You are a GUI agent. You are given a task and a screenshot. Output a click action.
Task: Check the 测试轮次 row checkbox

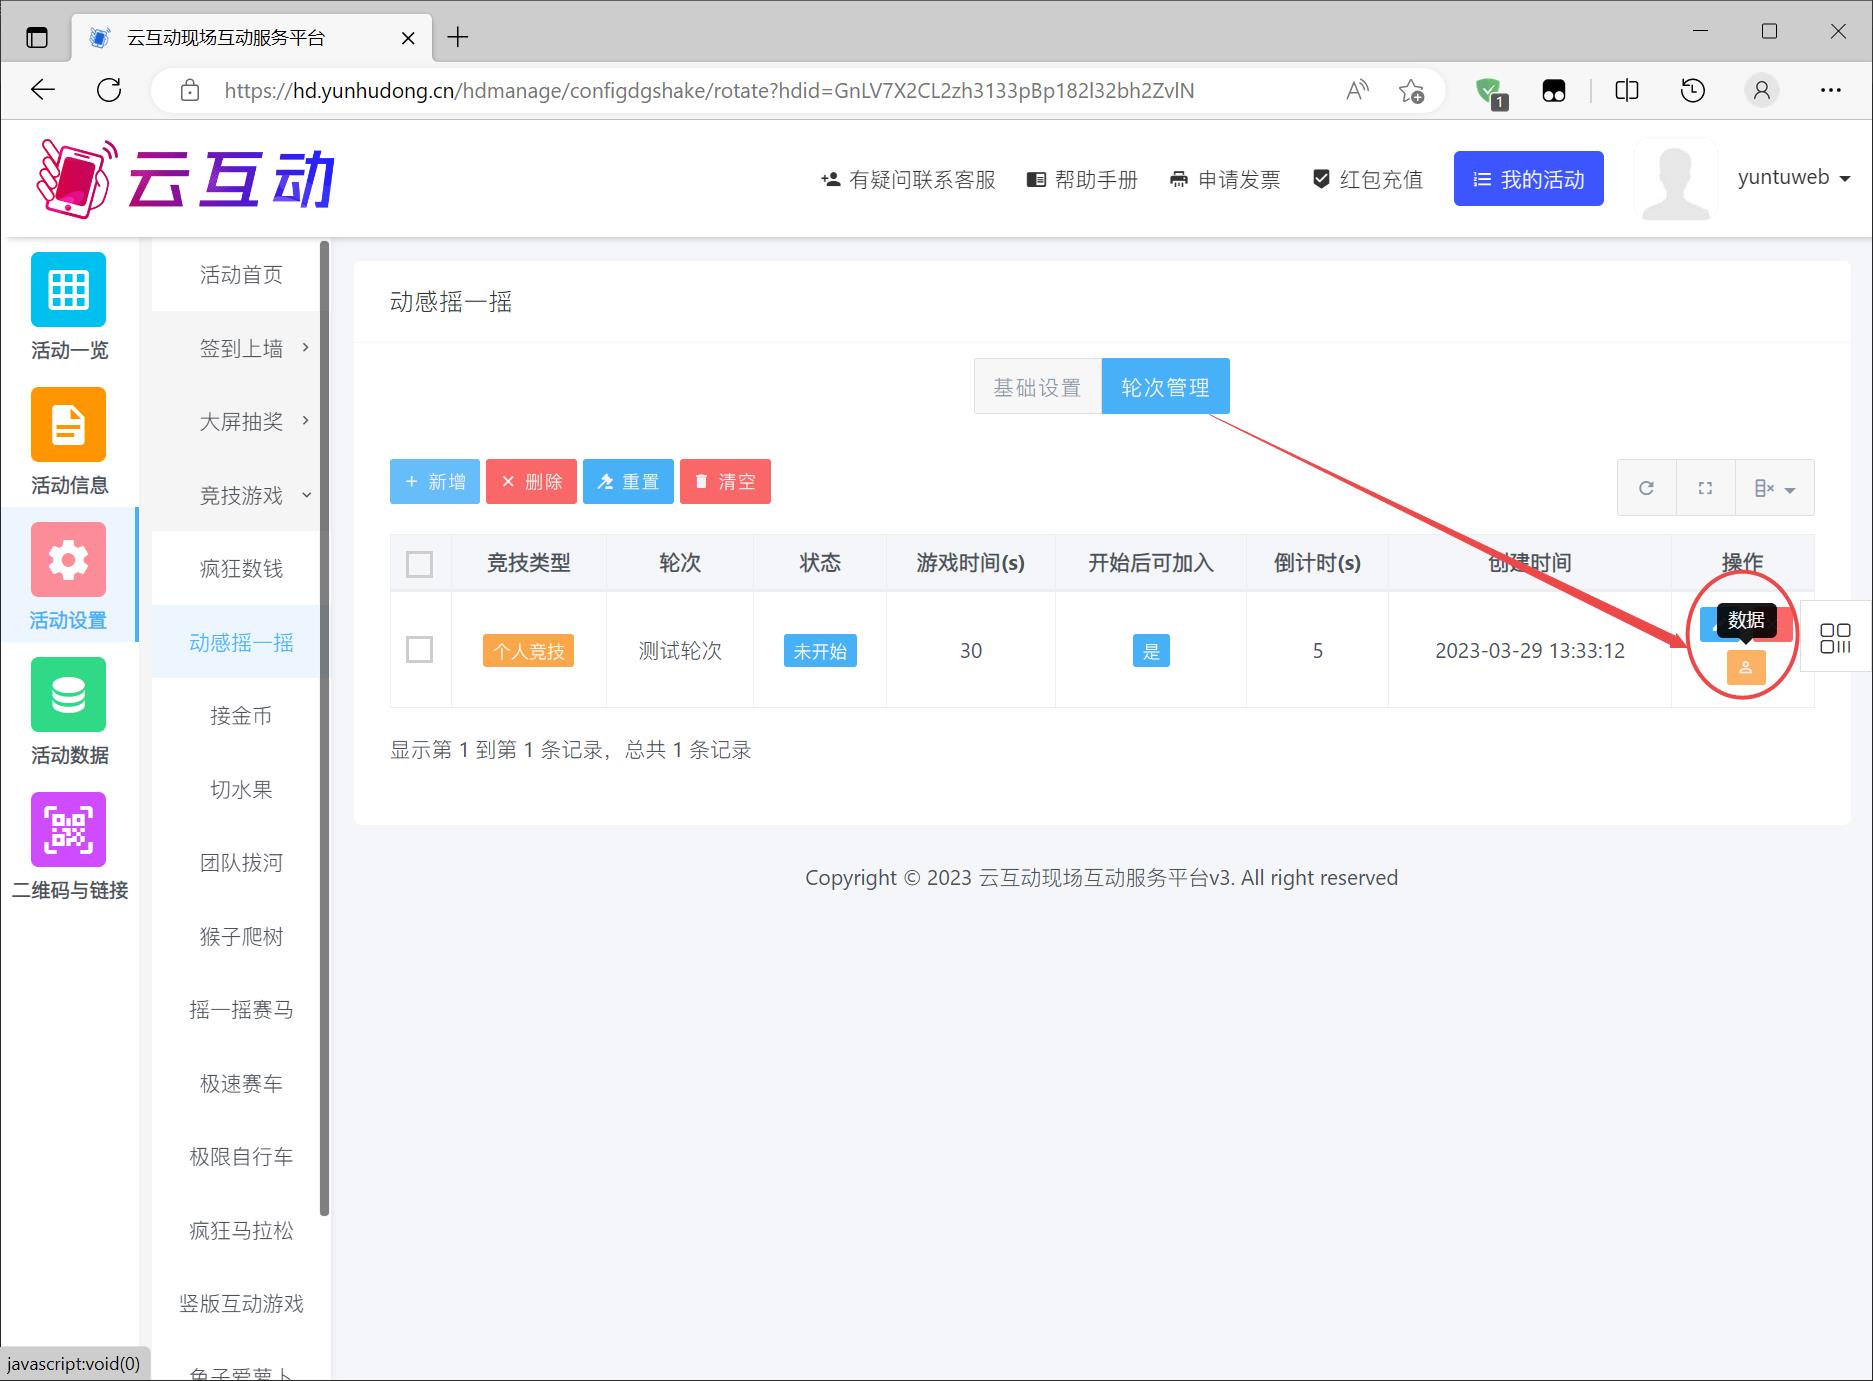[420, 650]
